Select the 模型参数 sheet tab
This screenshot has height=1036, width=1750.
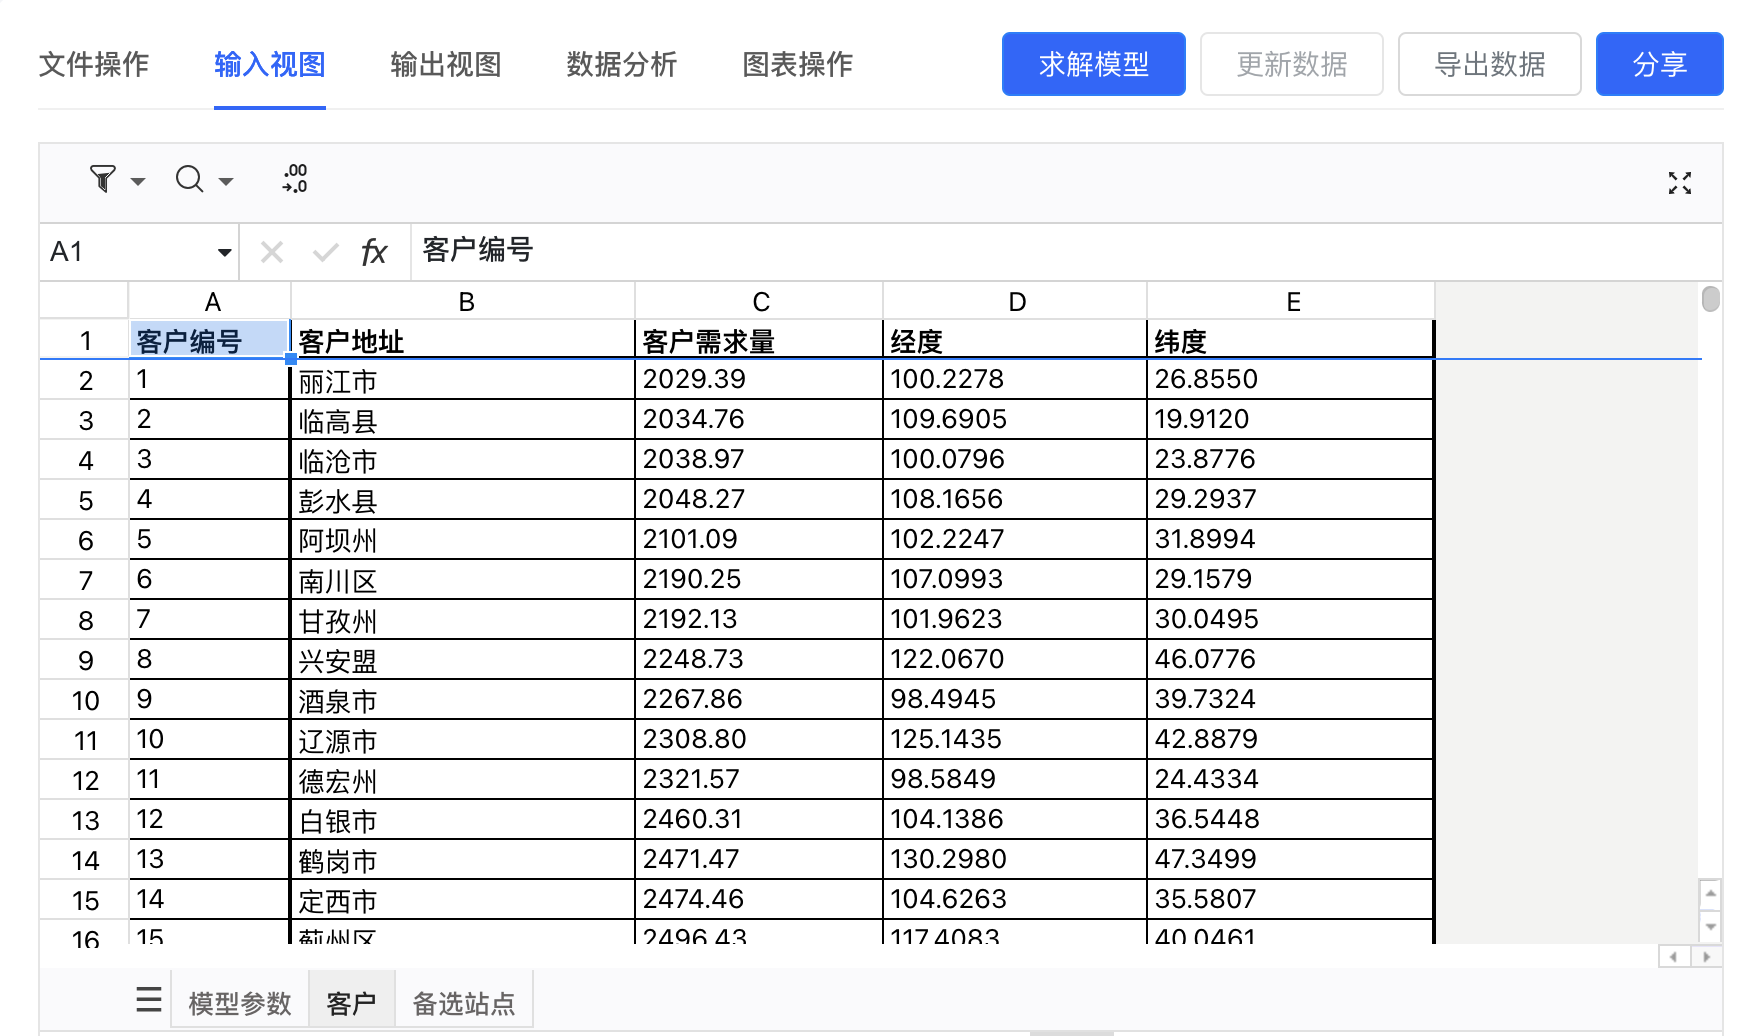coord(240,1002)
